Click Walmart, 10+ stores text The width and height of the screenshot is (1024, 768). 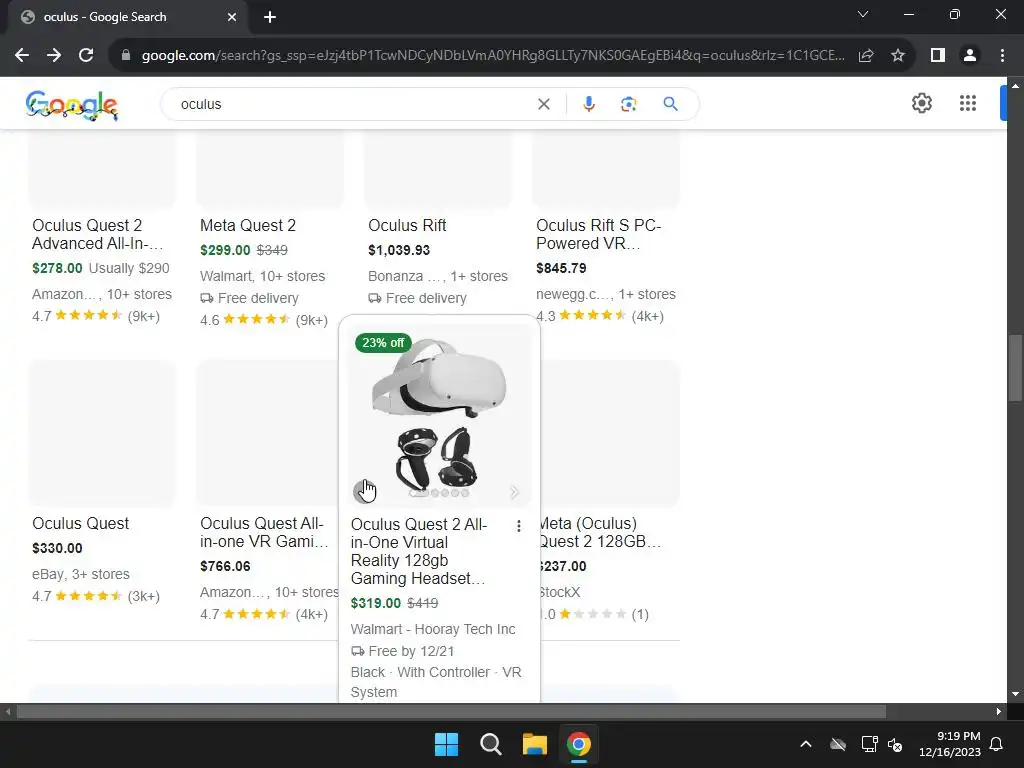(x=262, y=276)
